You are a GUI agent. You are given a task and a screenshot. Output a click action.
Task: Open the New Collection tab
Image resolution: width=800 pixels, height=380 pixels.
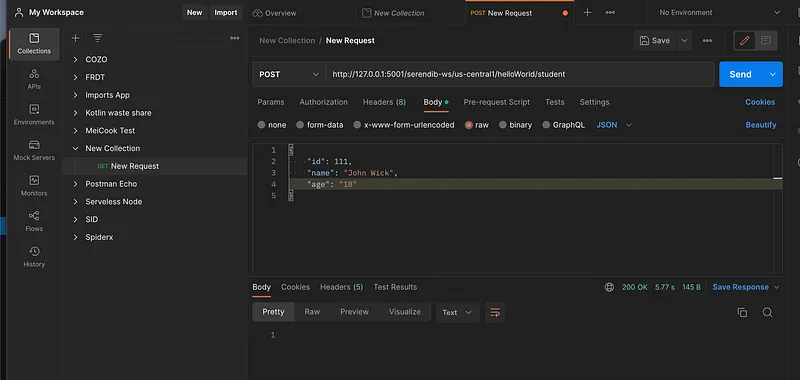[393, 13]
